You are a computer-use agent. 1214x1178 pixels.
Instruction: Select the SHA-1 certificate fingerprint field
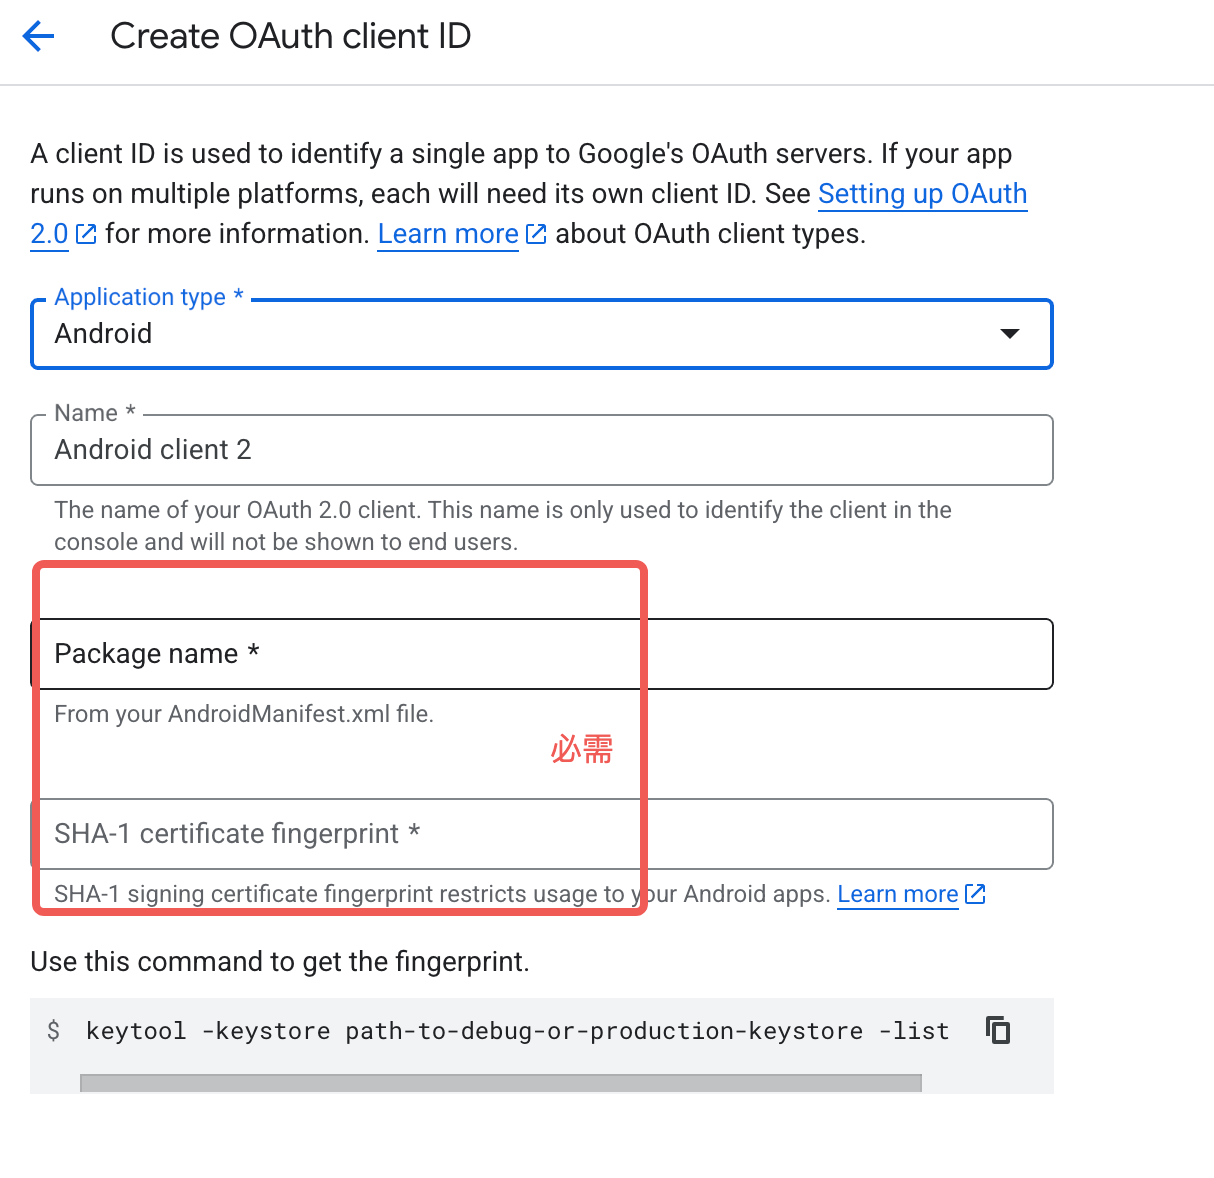pos(540,834)
